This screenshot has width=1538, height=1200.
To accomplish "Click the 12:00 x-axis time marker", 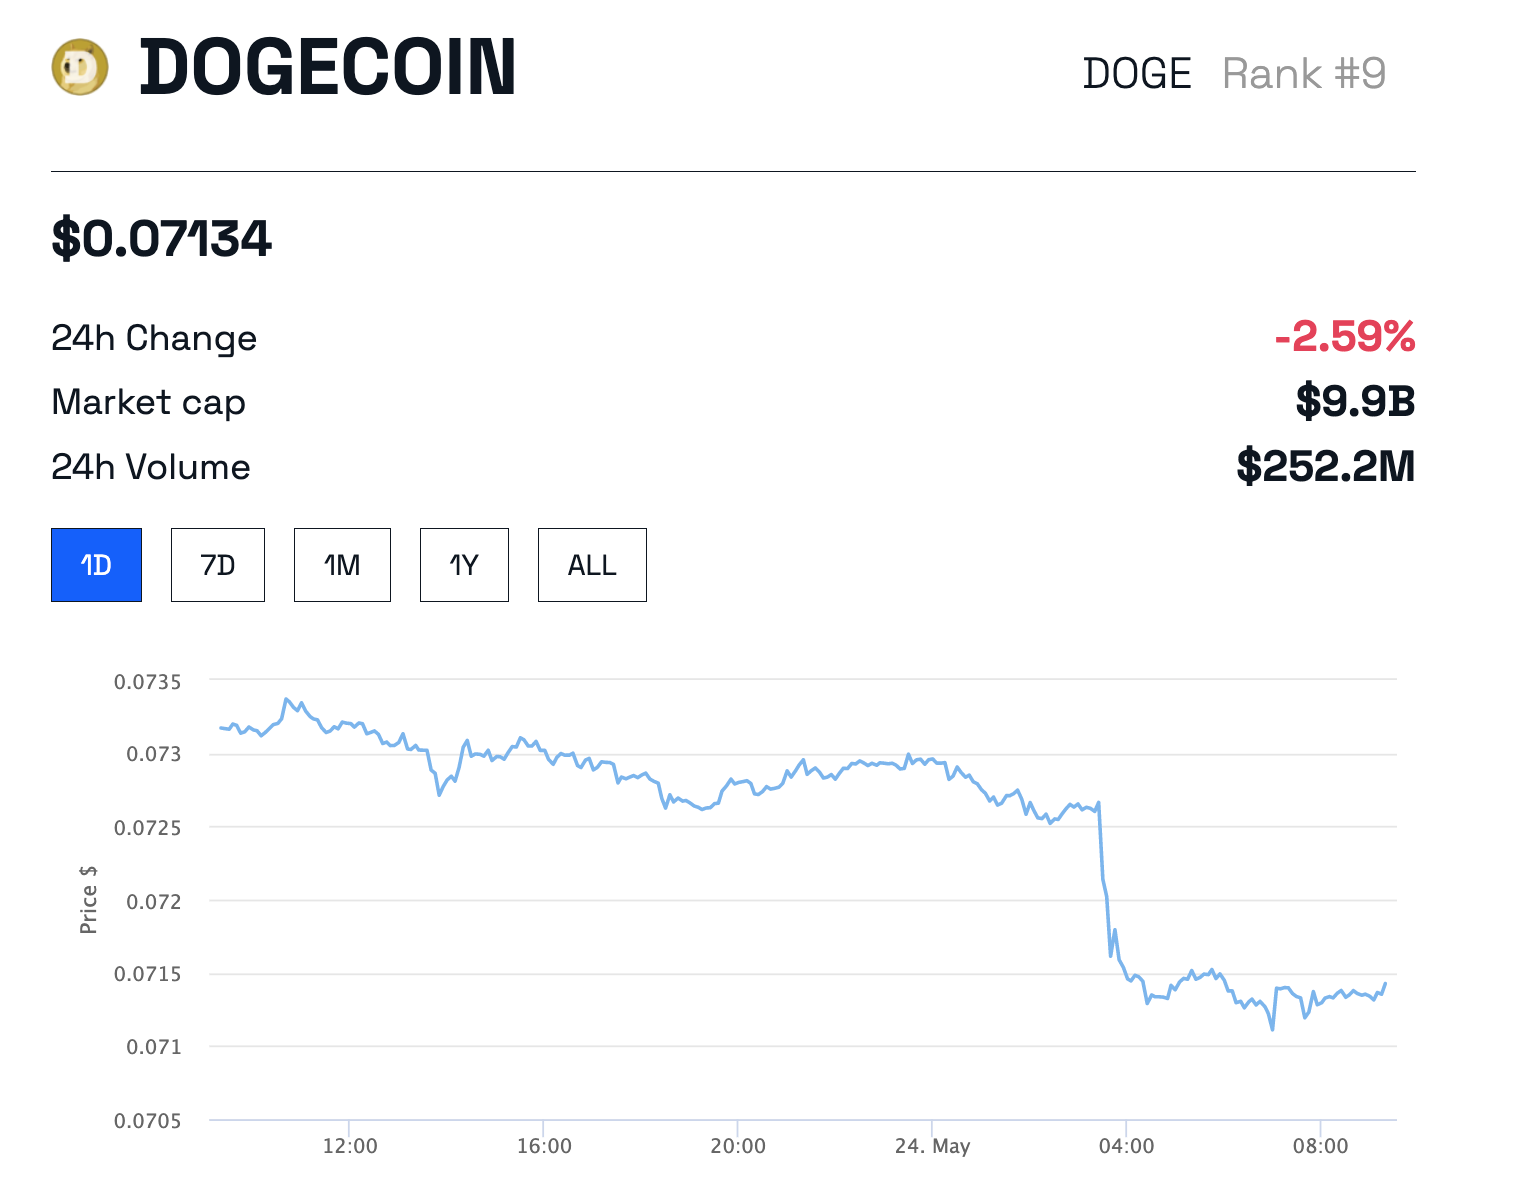I will pos(350,1146).
